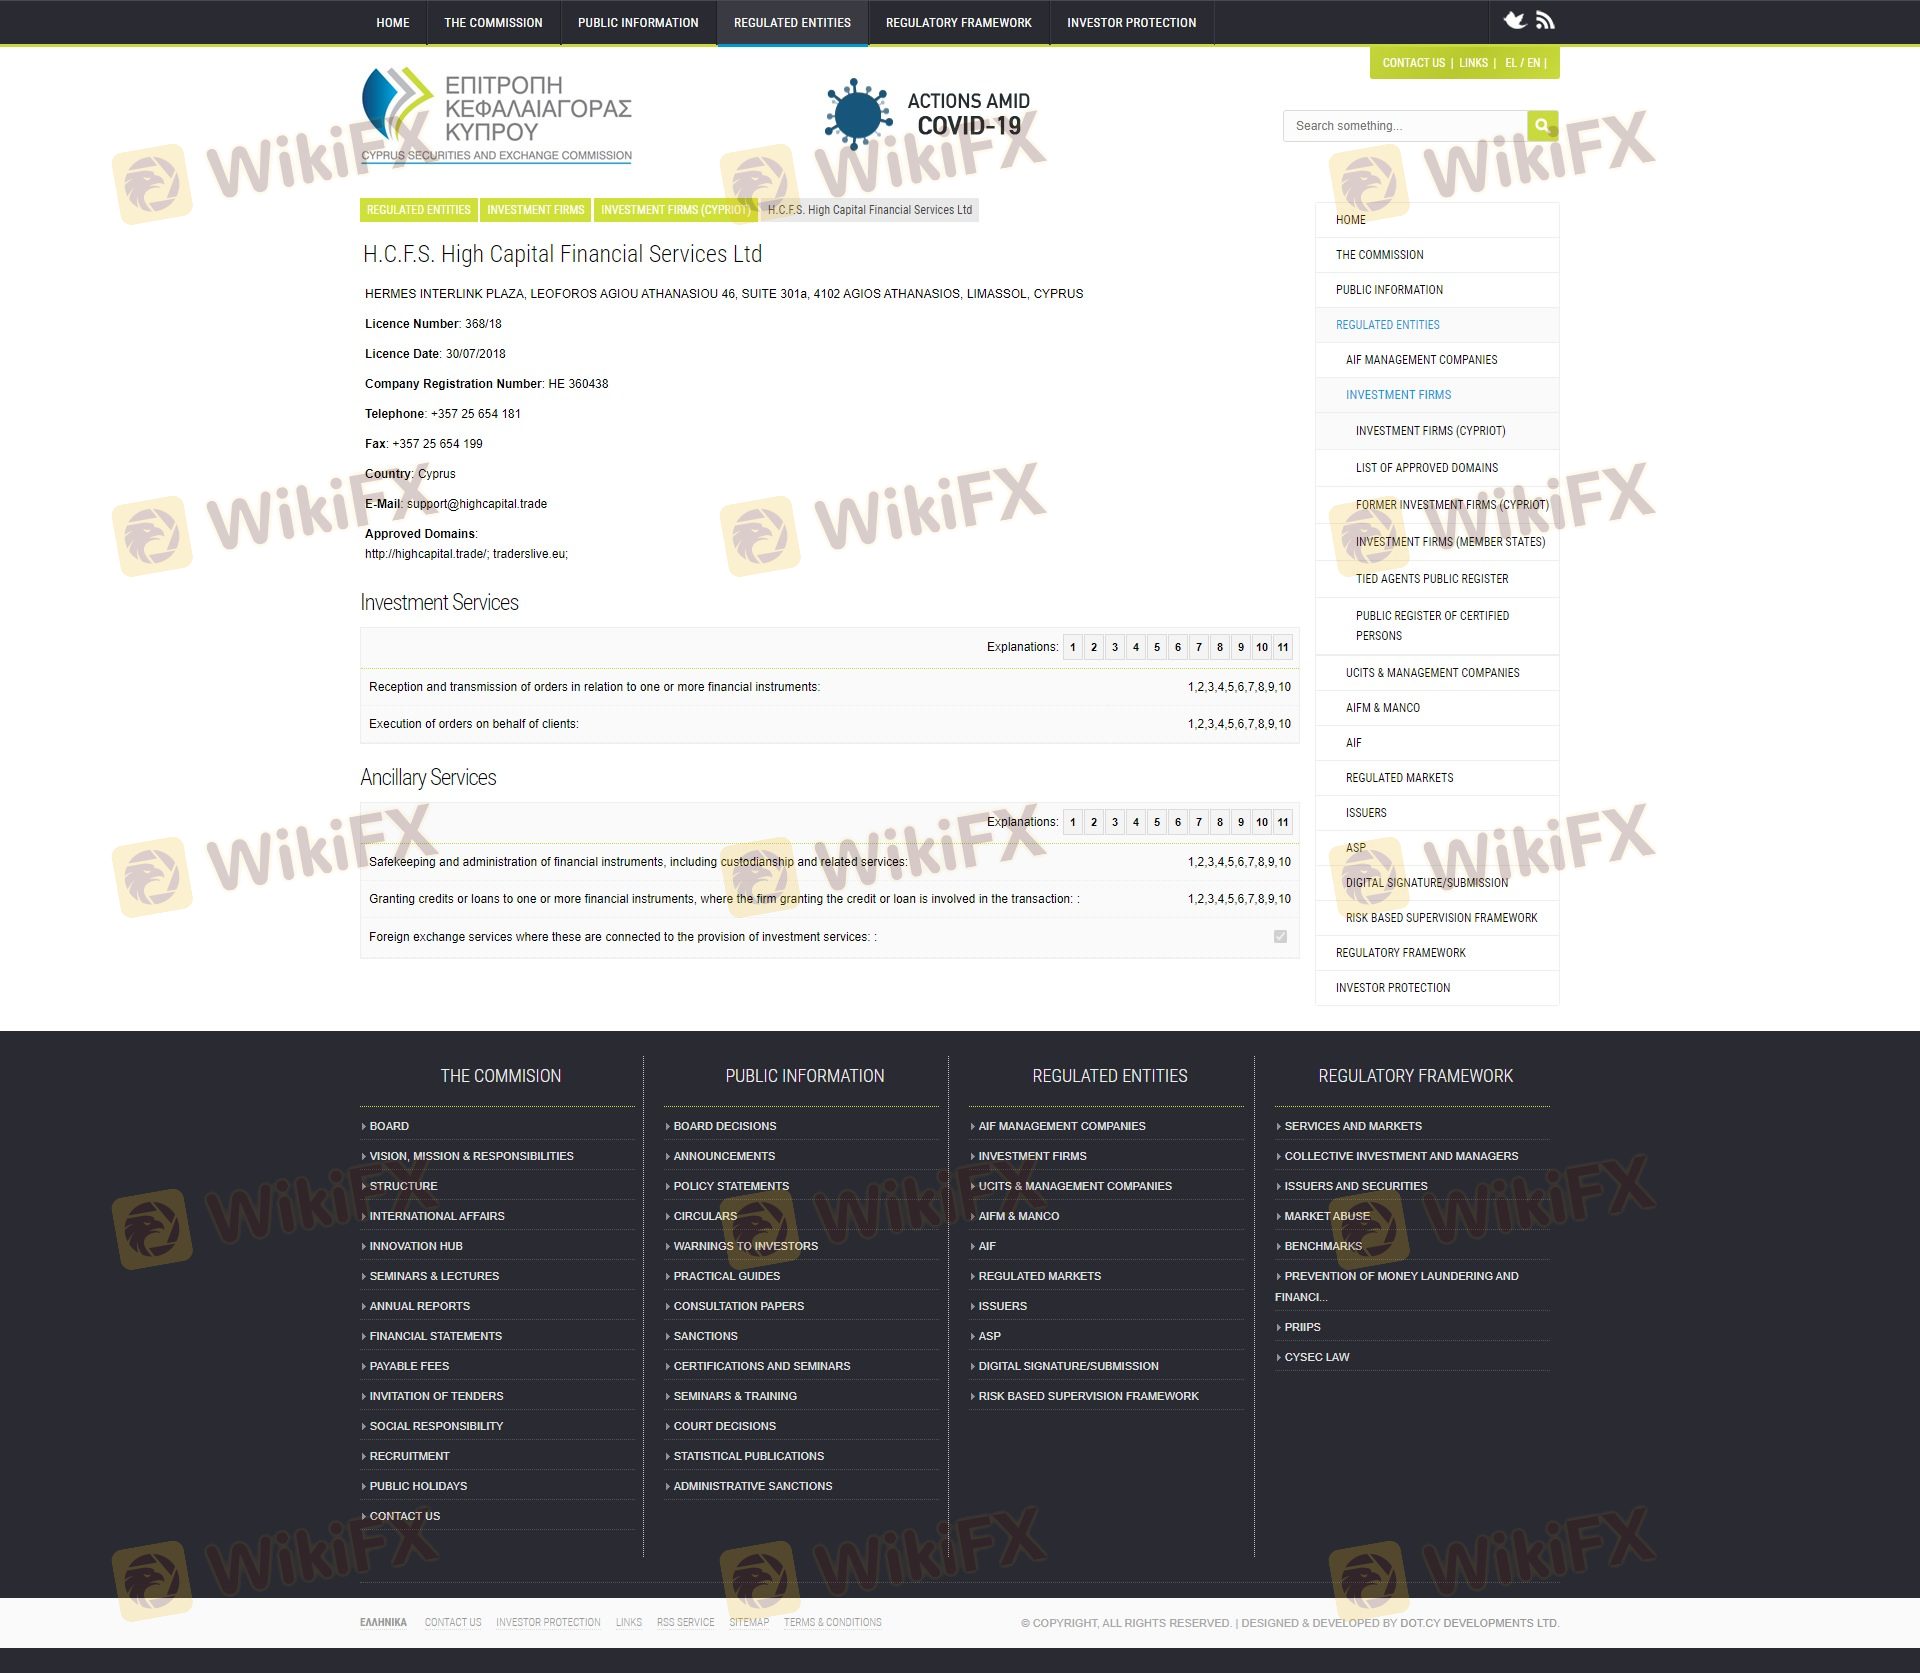The image size is (1920, 1673).
Task: Click the RSS feed icon
Action: 1545,21
